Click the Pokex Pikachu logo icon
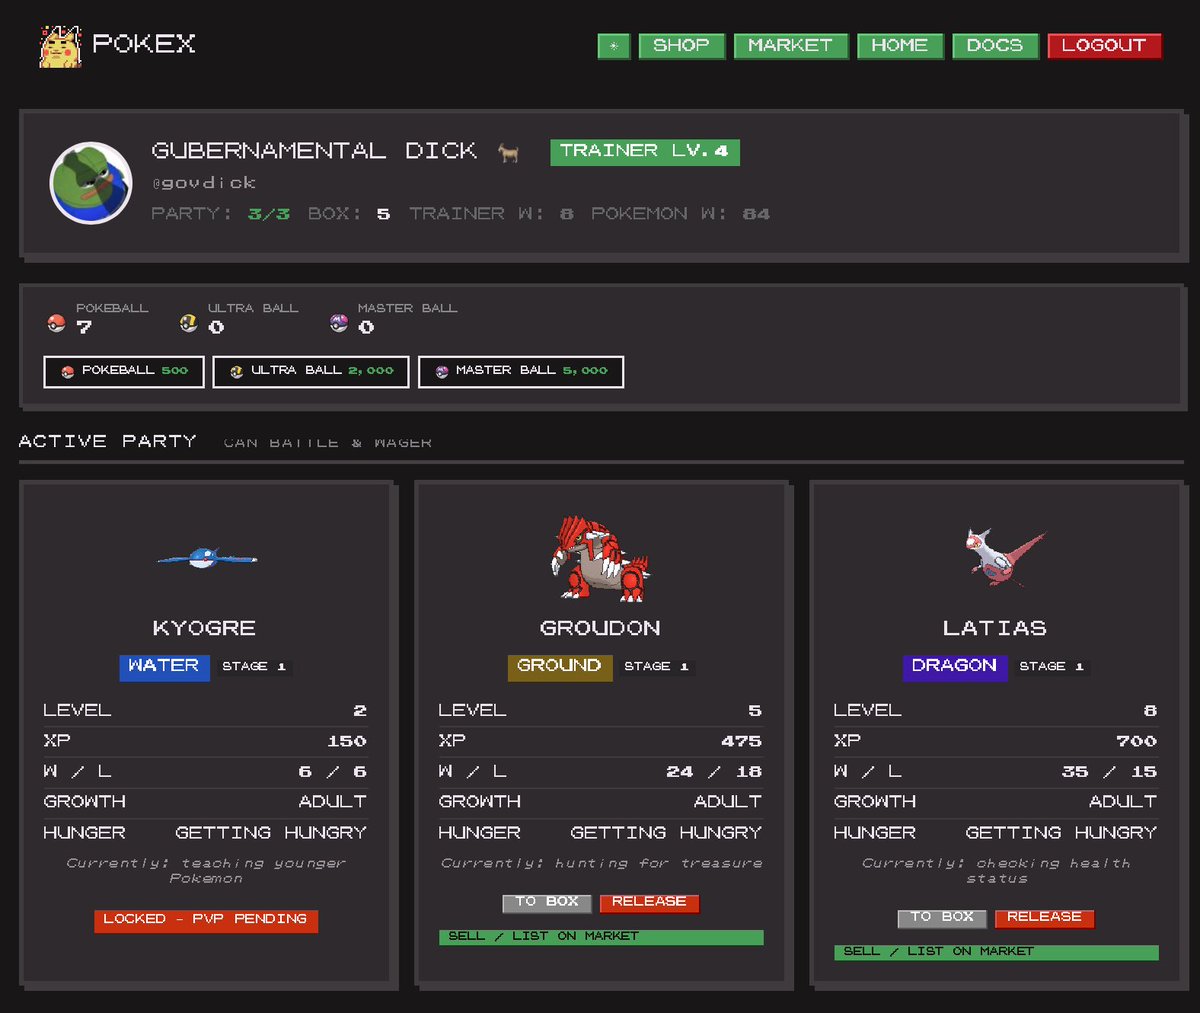The image size is (1200, 1013). 60,46
